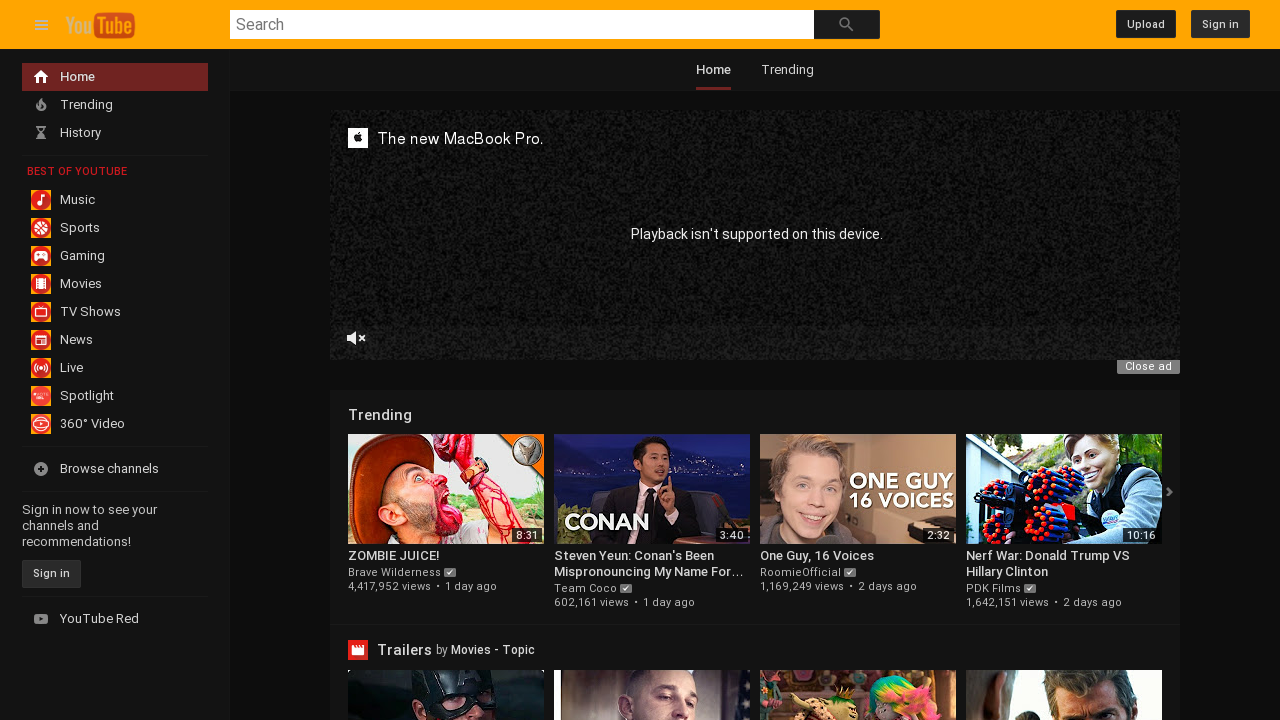The image size is (1280, 720).
Task: Click the Browse channels plus icon
Action: [41, 469]
